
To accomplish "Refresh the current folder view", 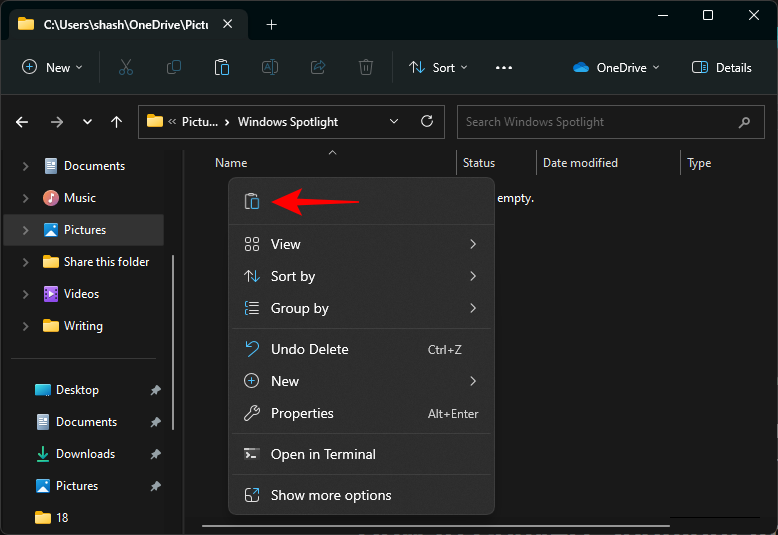I will [427, 121].
